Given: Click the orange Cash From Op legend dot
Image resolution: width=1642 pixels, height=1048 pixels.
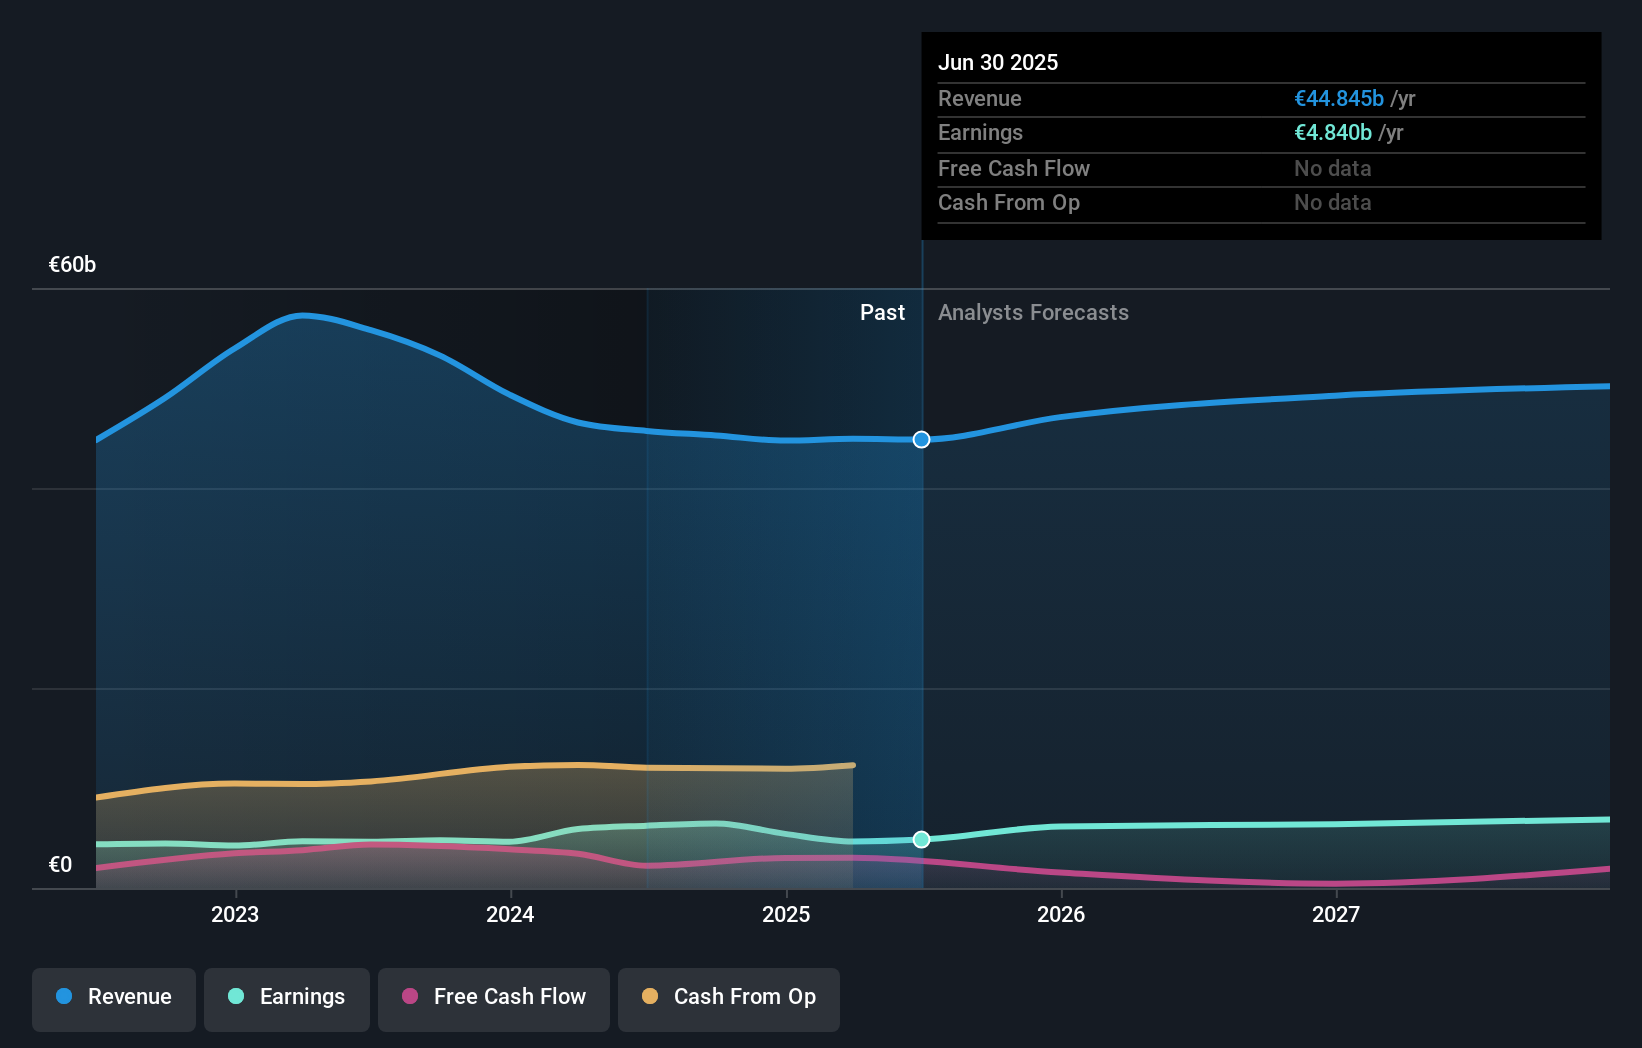Looking at the screenshot, I should pyautogui.click(x=651, y=997).
